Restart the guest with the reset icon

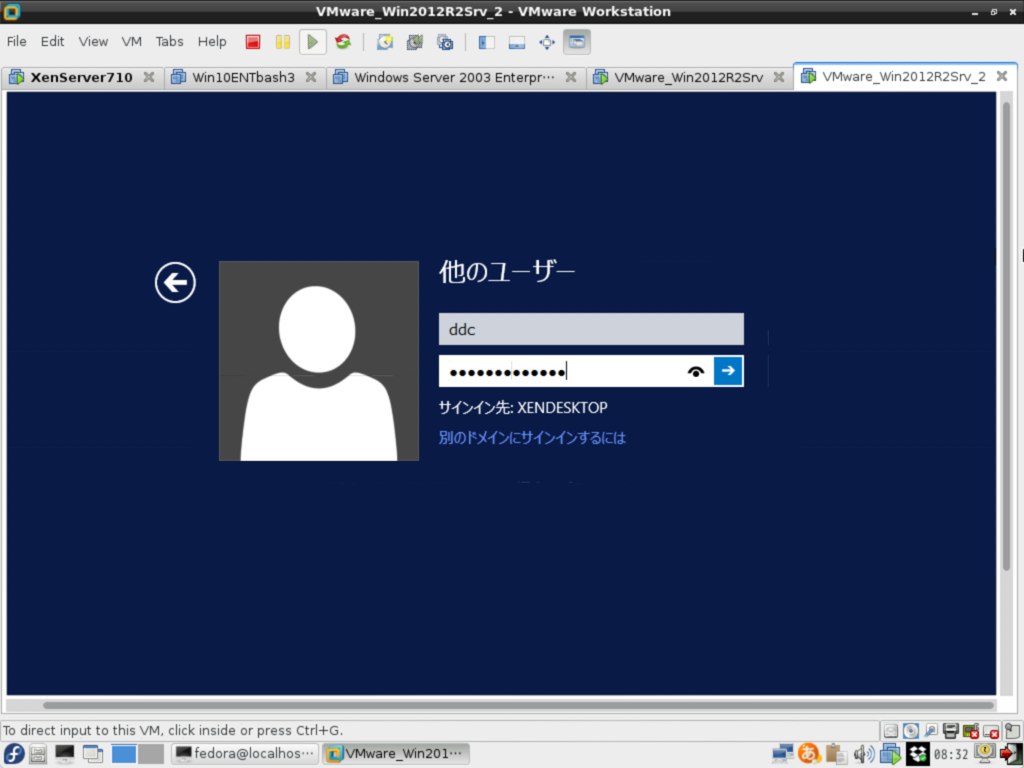coord(343,42)
